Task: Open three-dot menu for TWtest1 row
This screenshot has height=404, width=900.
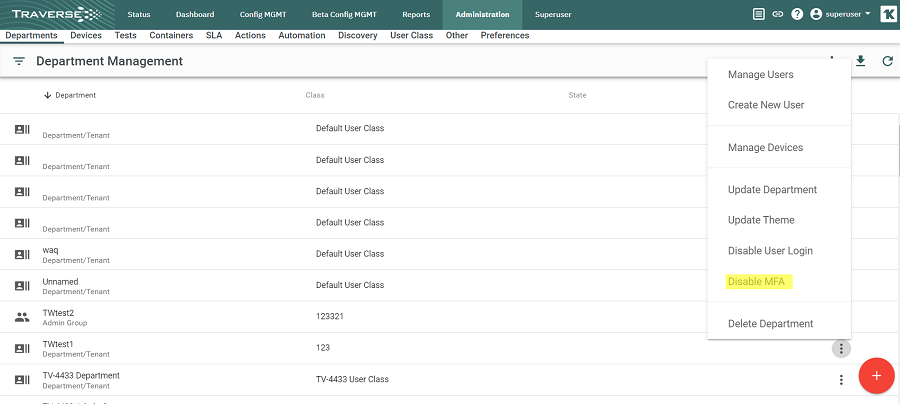Action: (x=841, y=348)
